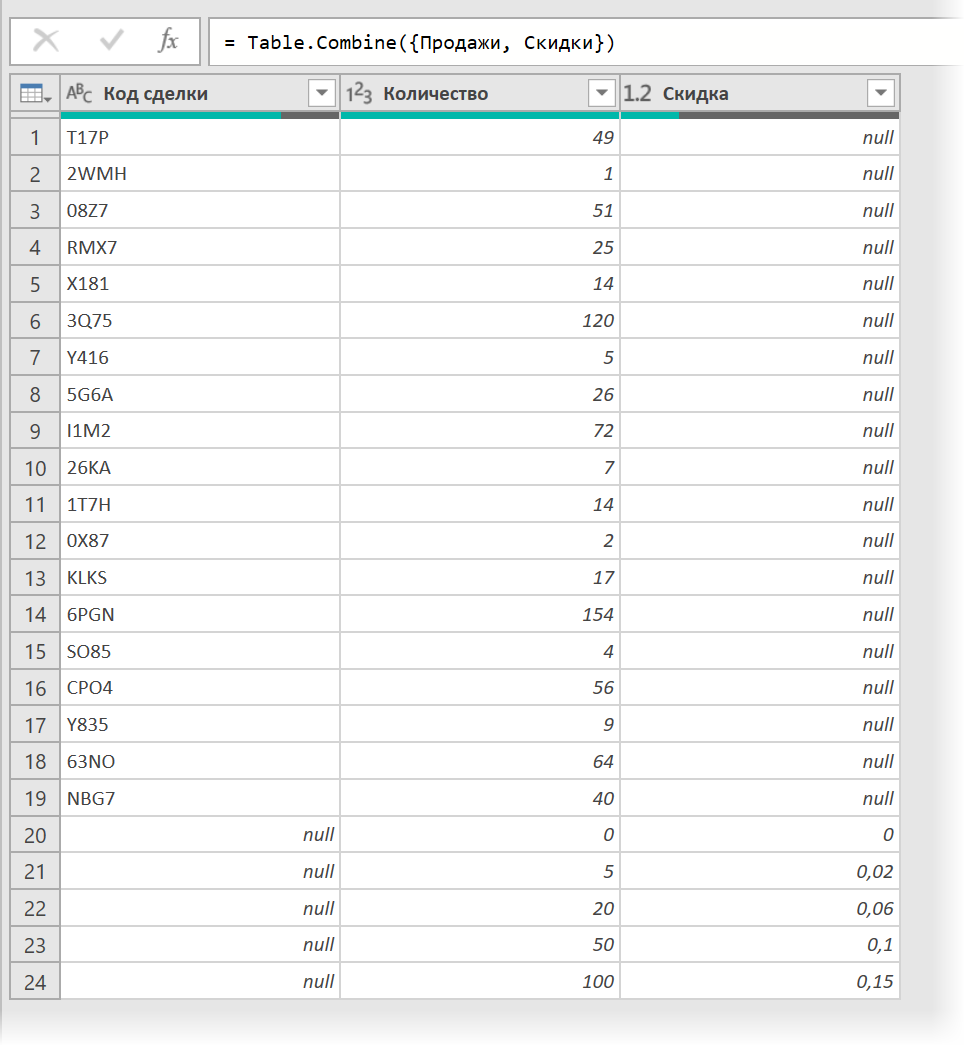Click the fx function icon
Image resolution: width=965 pixels, height=1046 pixels.
coord(168,41)
